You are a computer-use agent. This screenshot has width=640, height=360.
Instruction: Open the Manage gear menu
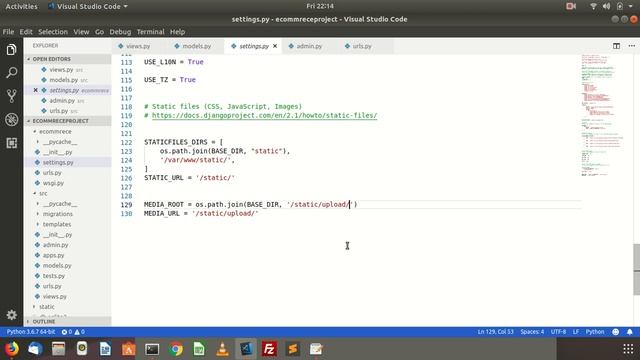[11, 315]
